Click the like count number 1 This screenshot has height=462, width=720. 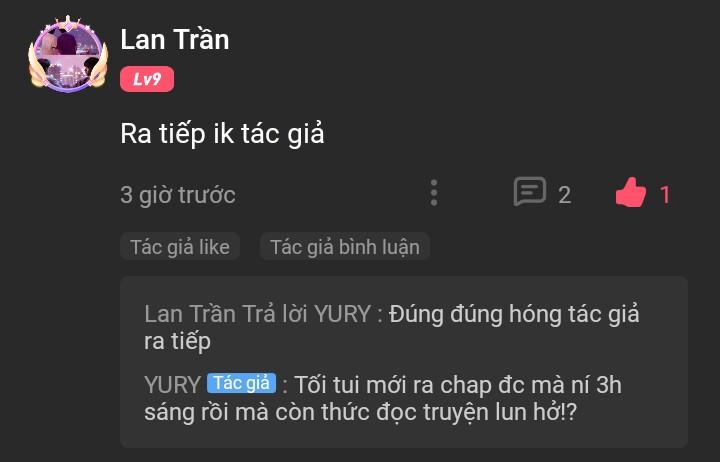coord(665,195)
